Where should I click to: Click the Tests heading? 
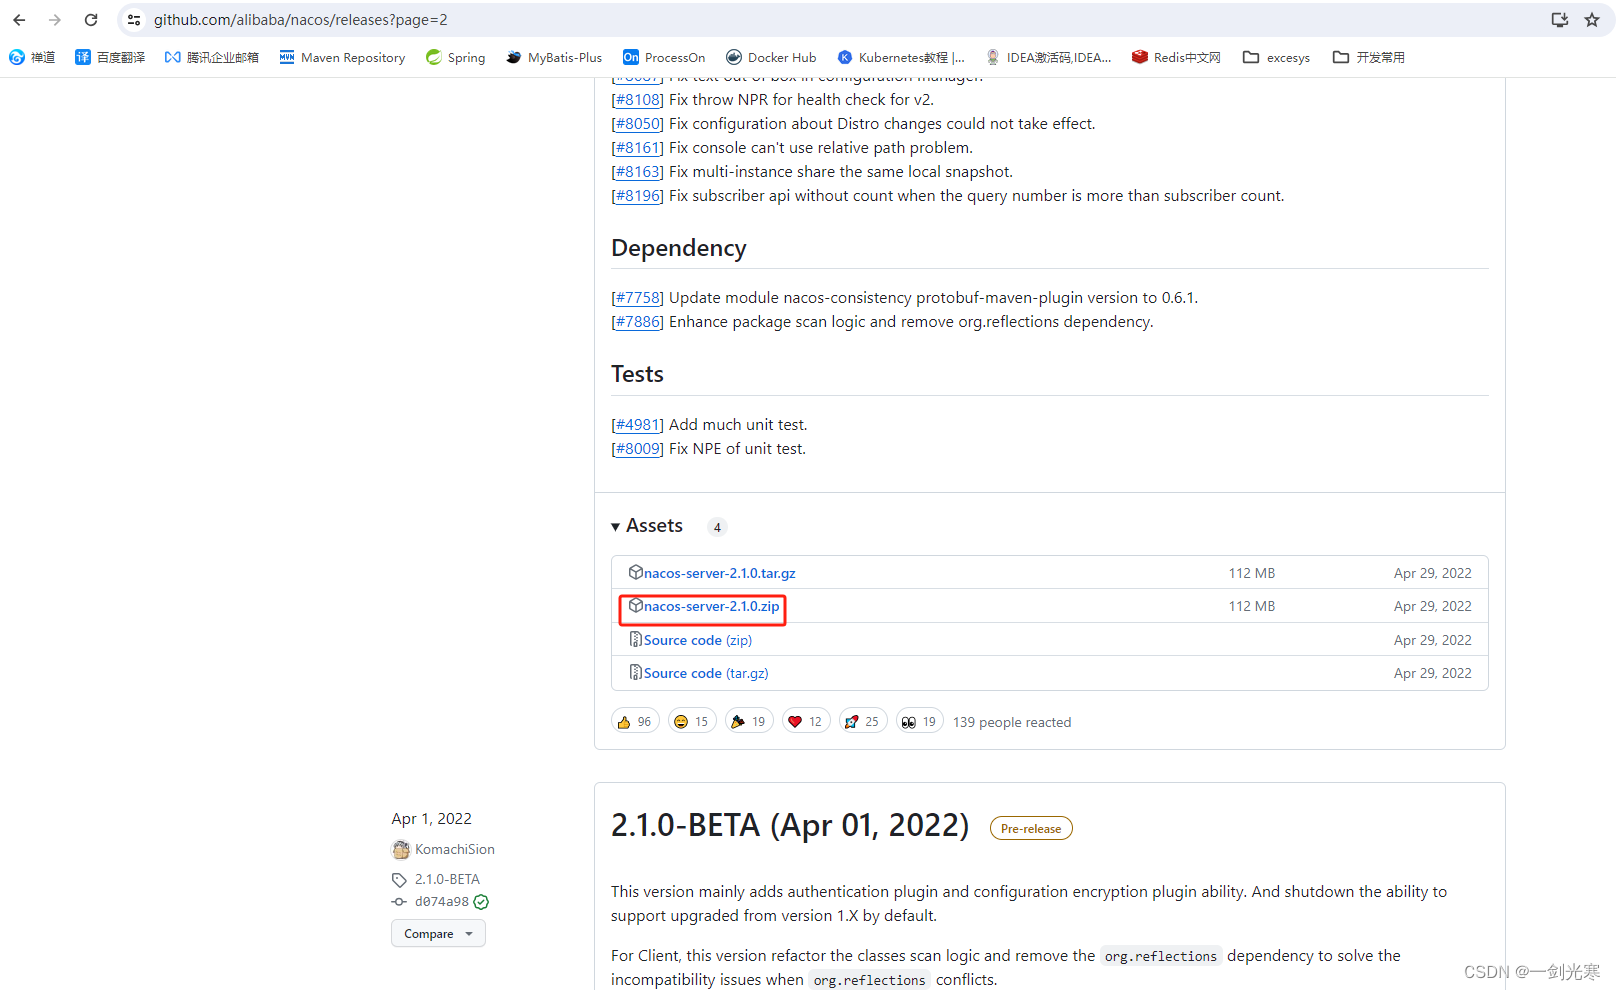tap(637, 374)
